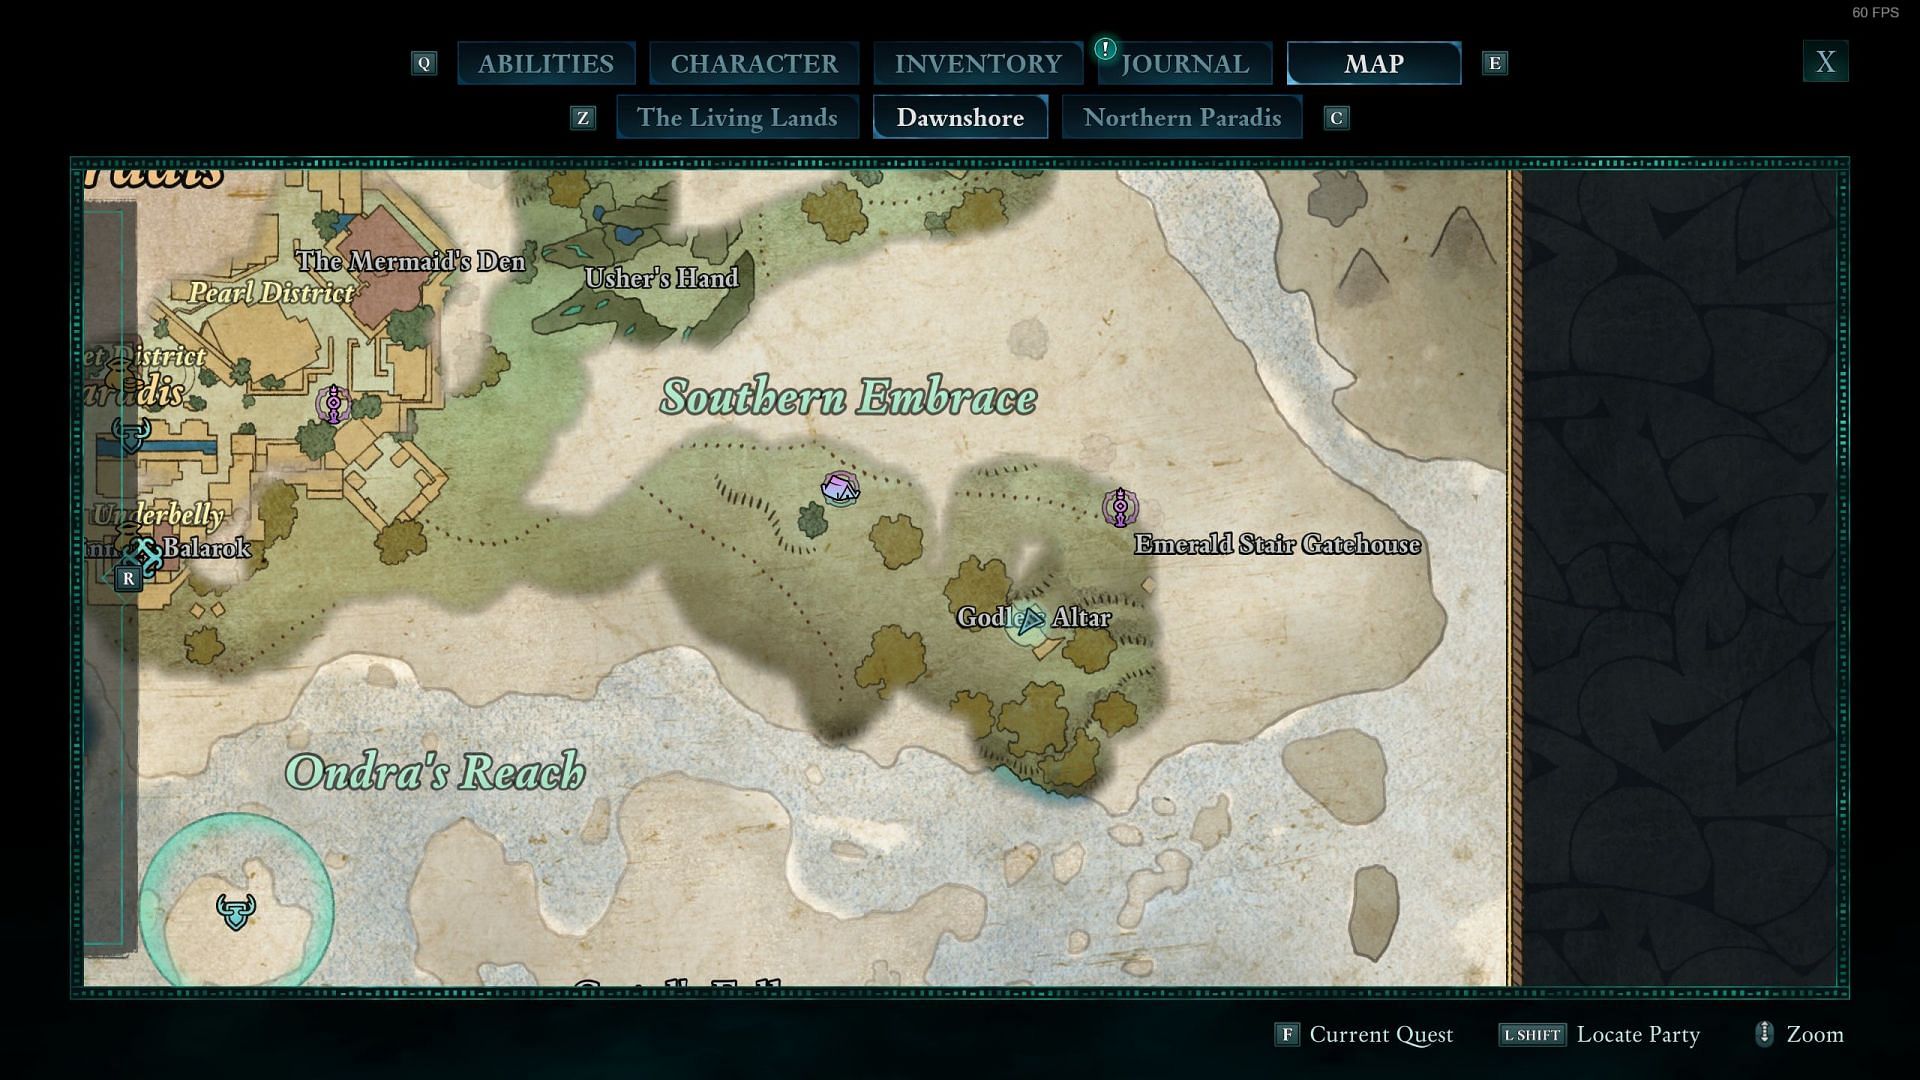
Task: Expand the Character screen panel
Action: point(753,61)
